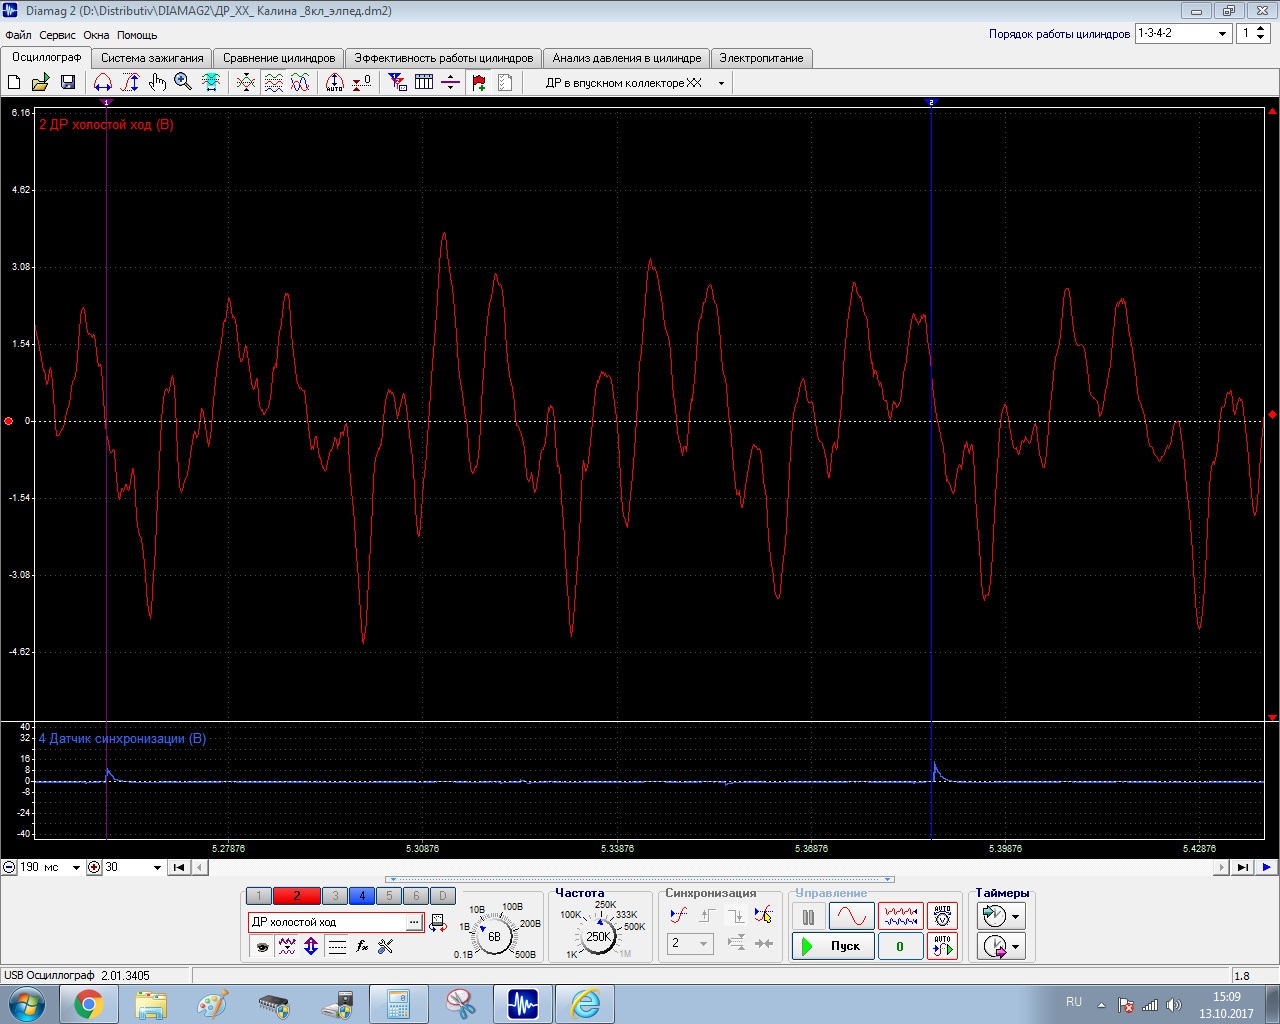The width and height of the screenshot is (1280, 1024).
Task: Select the blue channel 4 button
Action: point(362,896)
